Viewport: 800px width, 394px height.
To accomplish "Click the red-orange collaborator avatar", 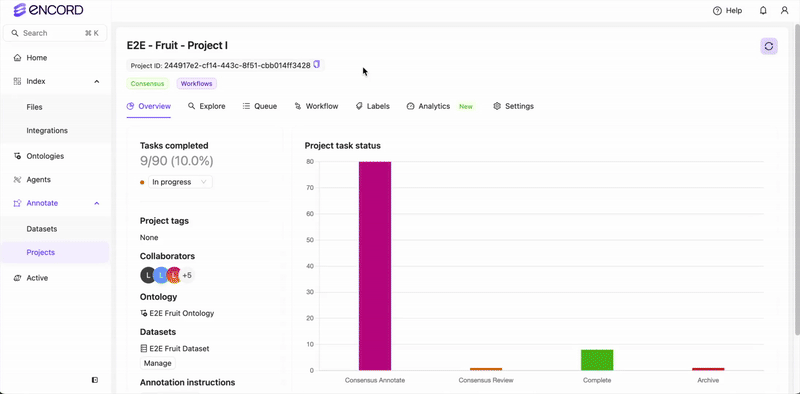I will pyautogui.click(x=174, y=276).
